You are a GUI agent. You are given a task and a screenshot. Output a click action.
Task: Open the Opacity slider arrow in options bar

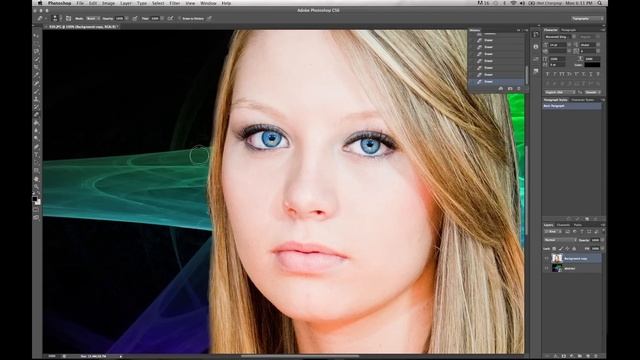pyautogui.click(x=127, y=18)
